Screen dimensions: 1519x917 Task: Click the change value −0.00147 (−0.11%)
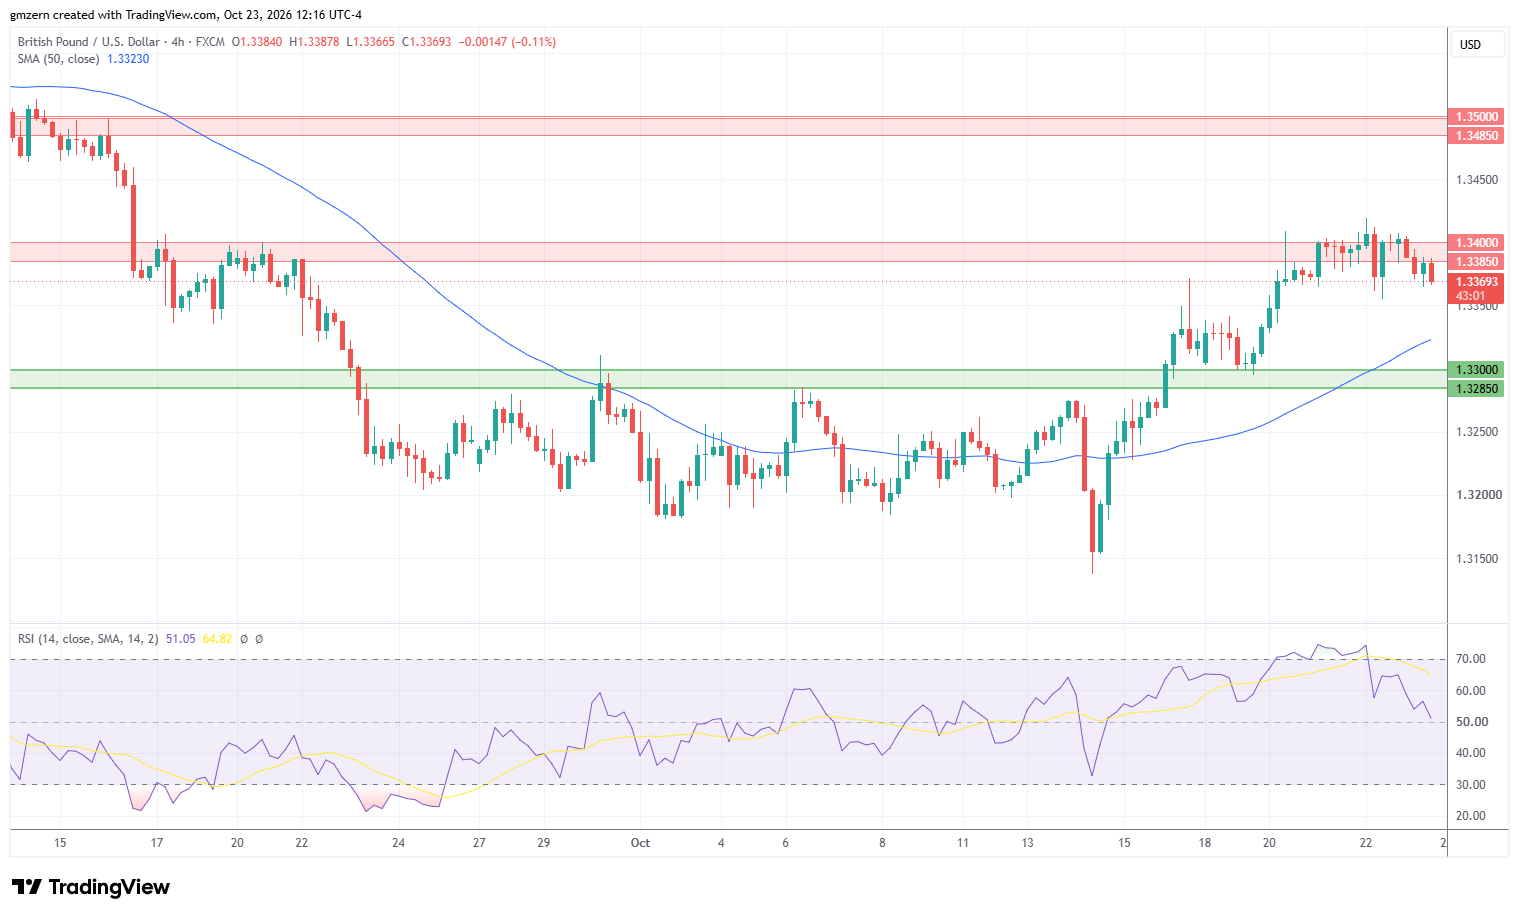507,42
